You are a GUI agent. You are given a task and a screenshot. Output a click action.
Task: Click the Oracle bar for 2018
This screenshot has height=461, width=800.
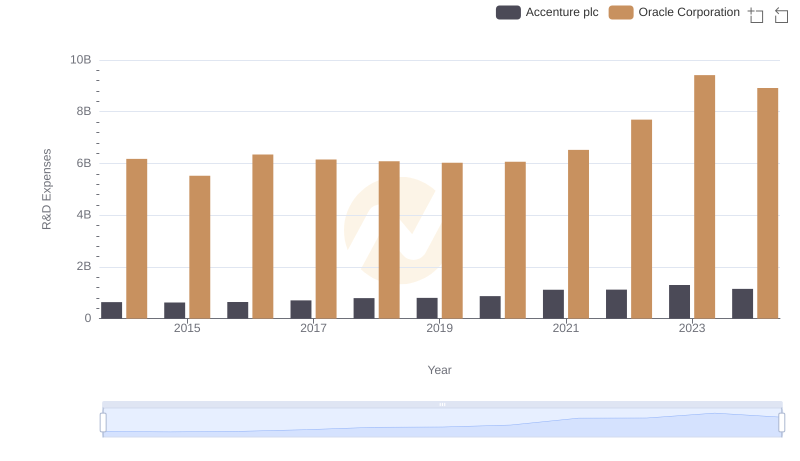click(x=389, y=240)
